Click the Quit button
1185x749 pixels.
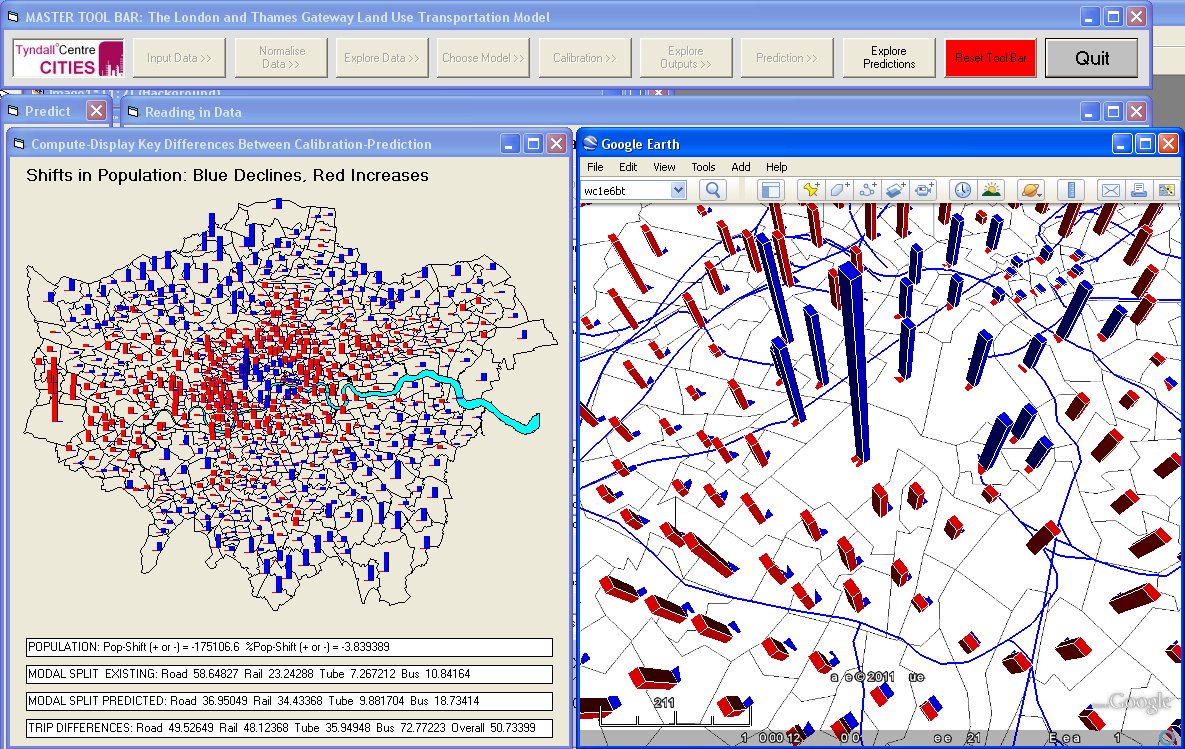pos(1091,58)
